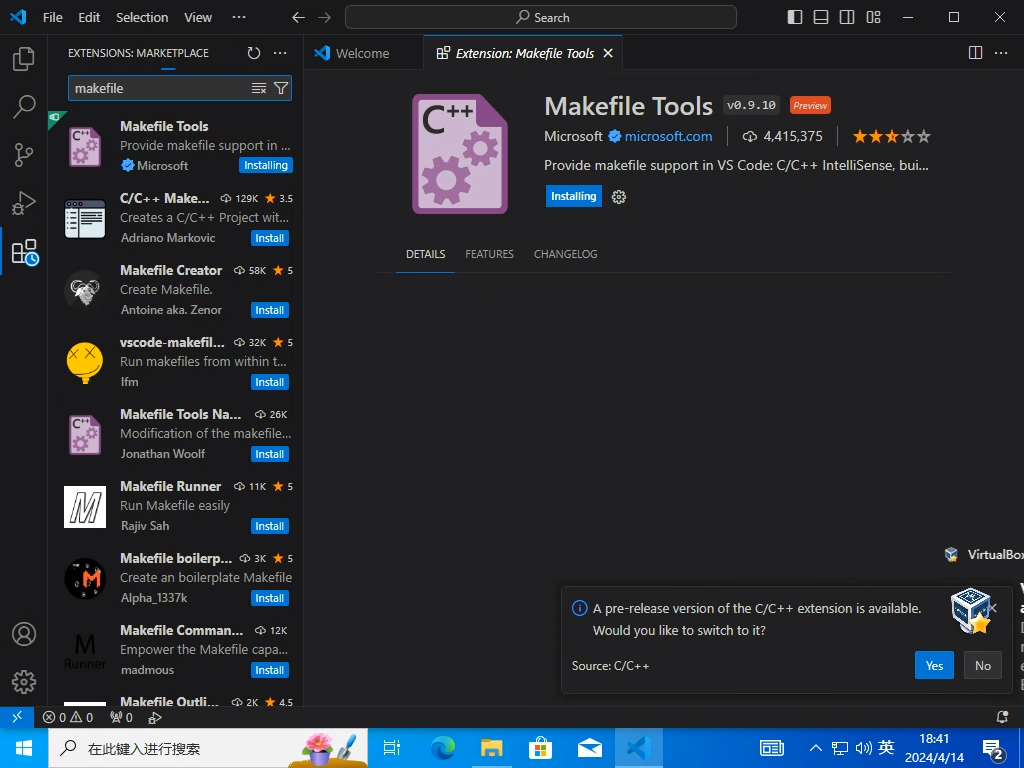Open Views and More Actions ellipsis menu
Image resolution: width=1024 pixels, height=768 pixels.
pyautogui.click(x=280, y=53)
